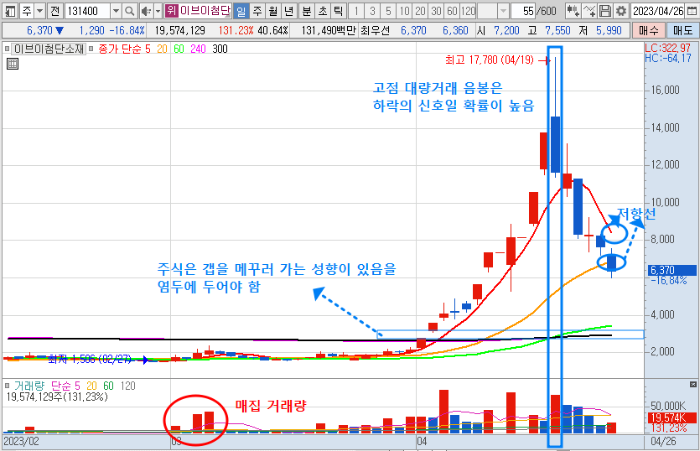
Task: Click the open price 7,200
Action: point(506,31)
